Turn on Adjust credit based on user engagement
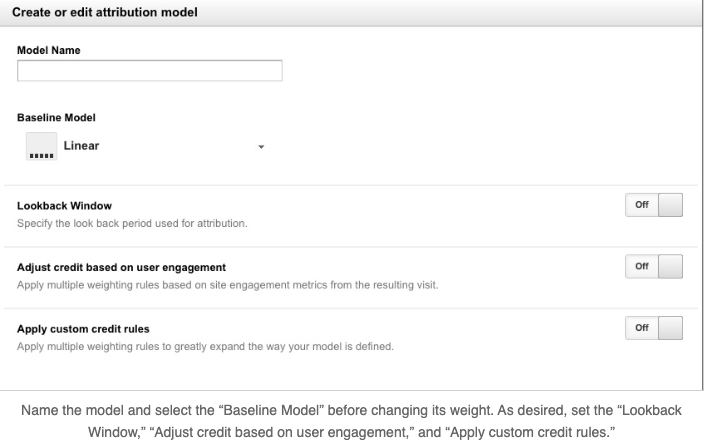705x444 pixels. [654, 266]
